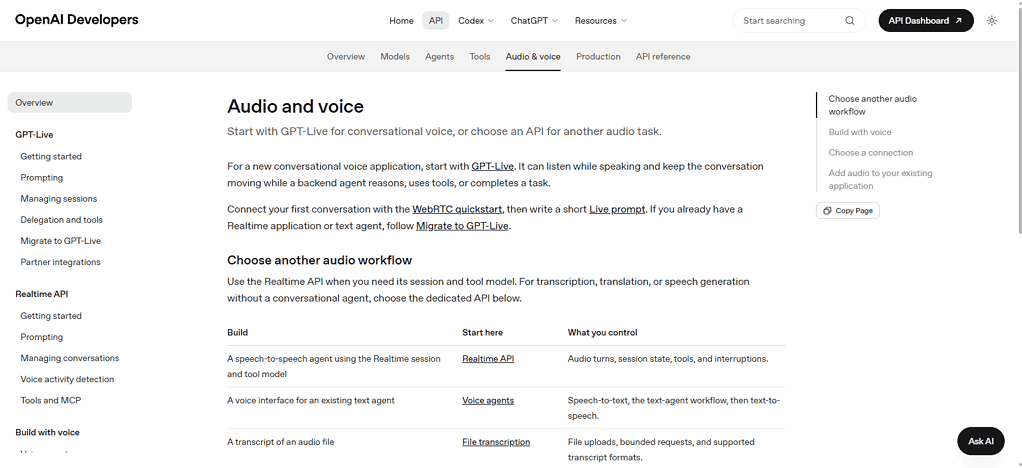Click the search magnifier icon
1022x468 pixels.
849,21
